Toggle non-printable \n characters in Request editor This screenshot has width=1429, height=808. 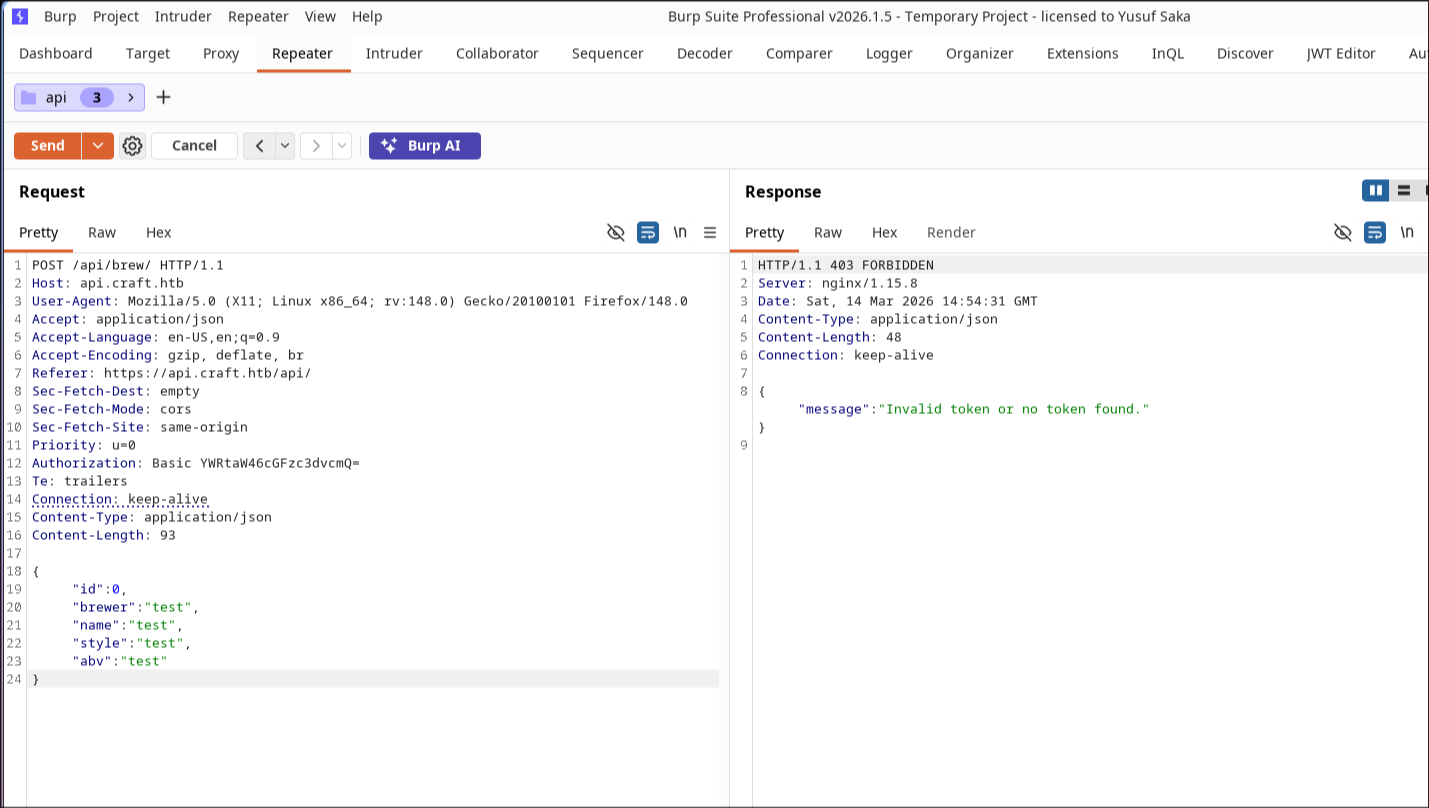click(680, 232)
